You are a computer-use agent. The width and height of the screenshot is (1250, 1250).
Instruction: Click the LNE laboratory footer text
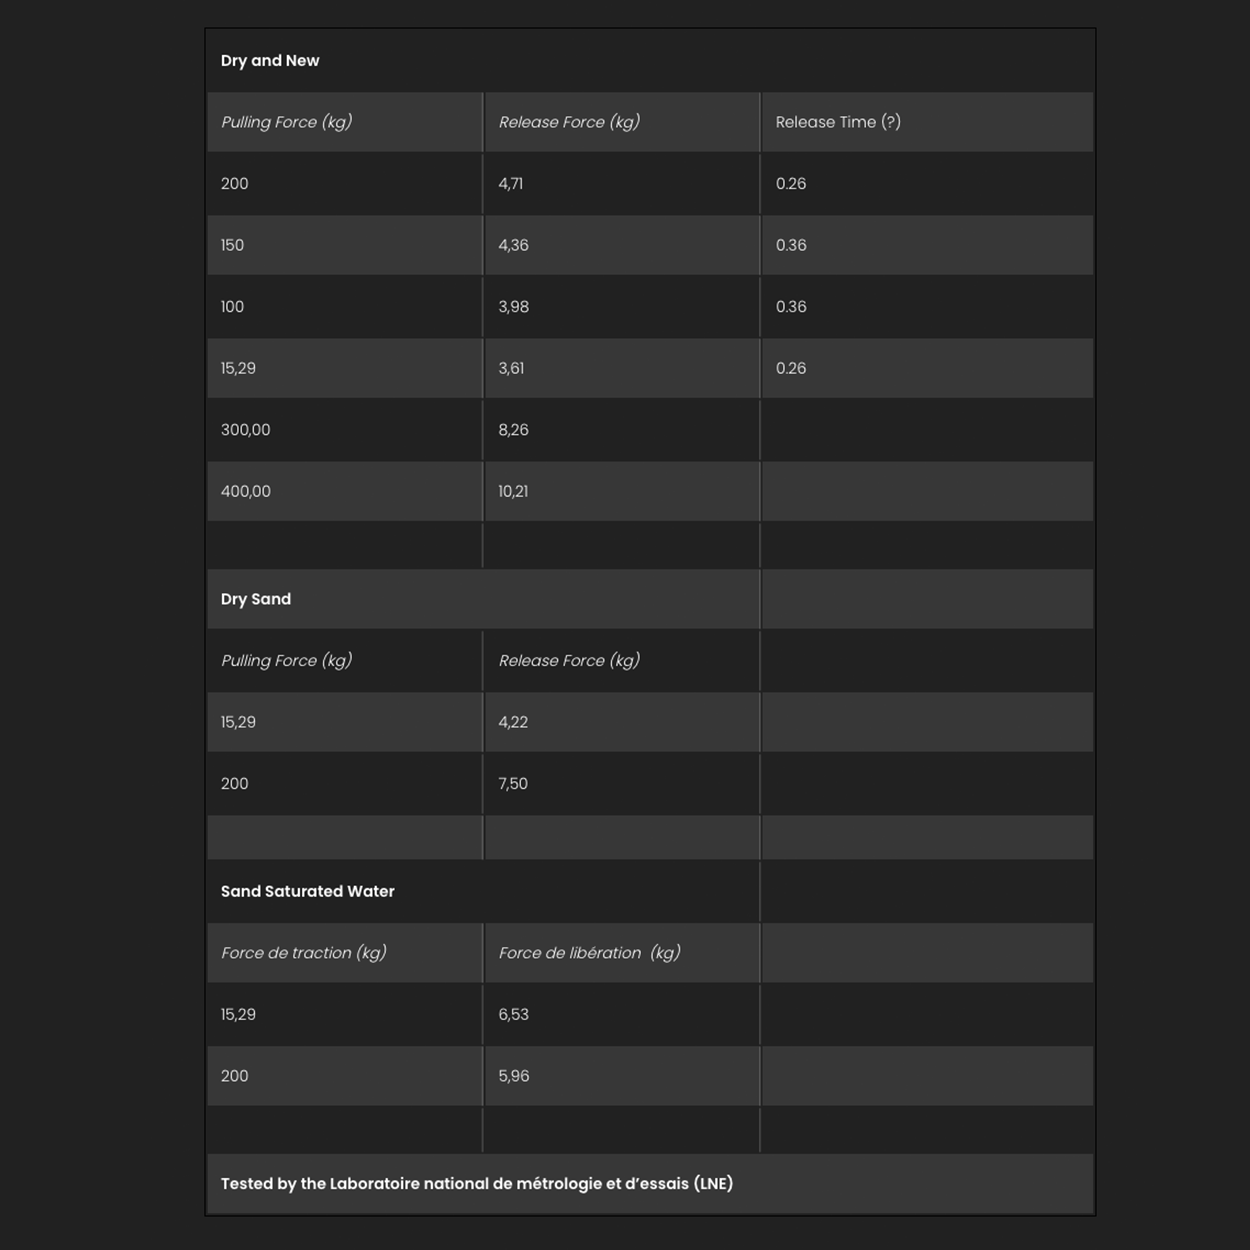(x=477, y=1184)
